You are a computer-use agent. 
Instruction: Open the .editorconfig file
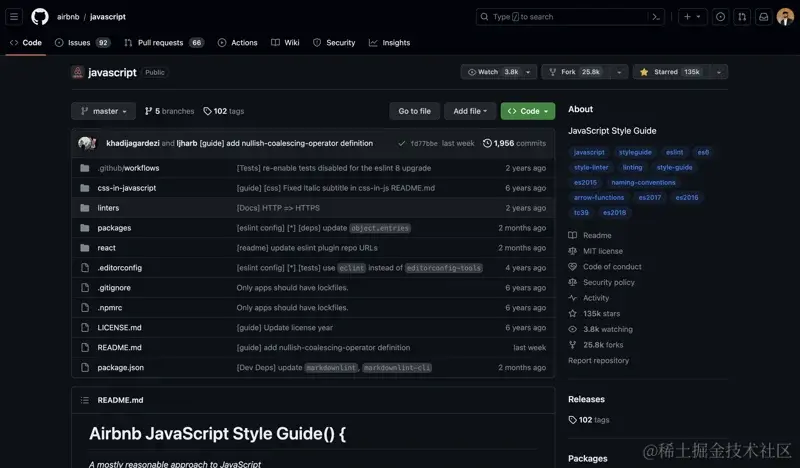119,267
